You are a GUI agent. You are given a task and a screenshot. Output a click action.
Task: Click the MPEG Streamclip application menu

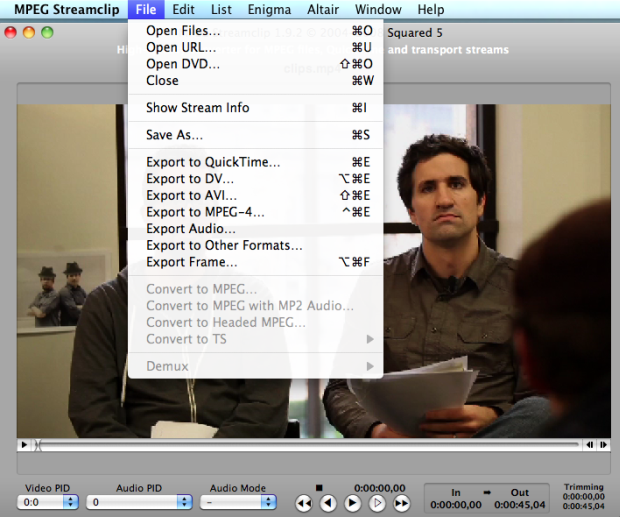click(x=67, y=9)
